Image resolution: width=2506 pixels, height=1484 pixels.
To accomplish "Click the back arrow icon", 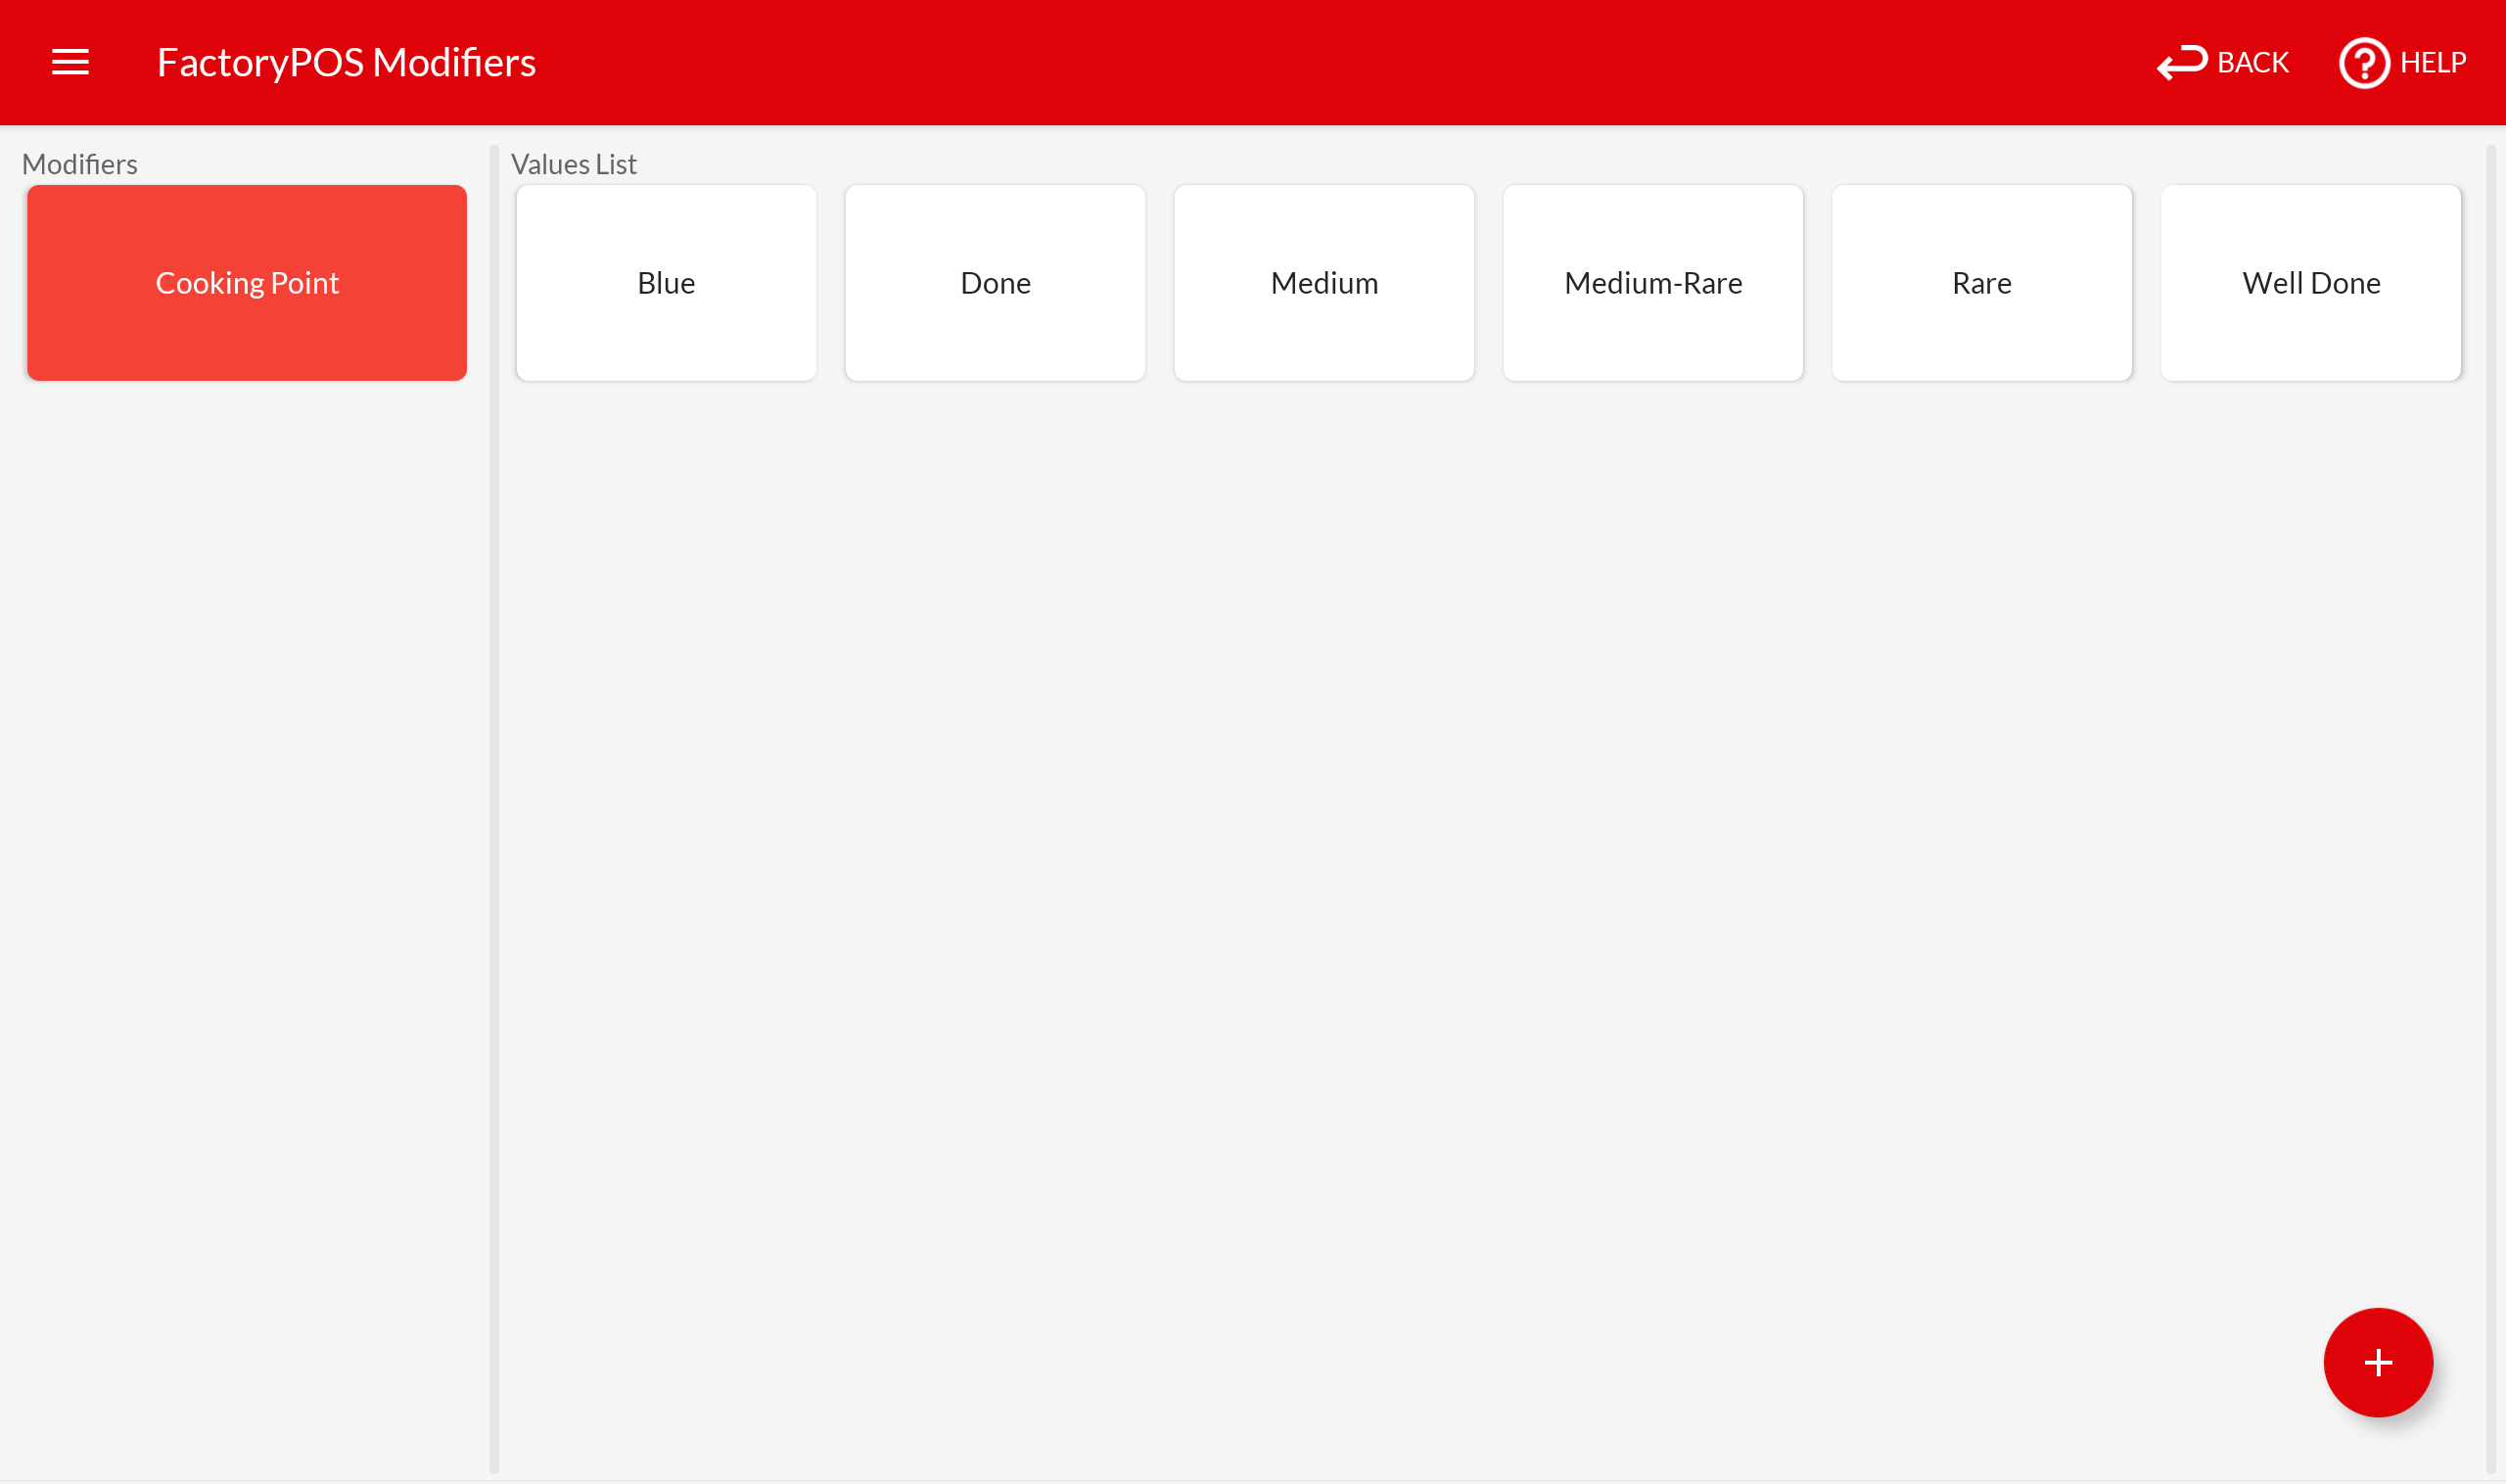I will pos(2181,62).
